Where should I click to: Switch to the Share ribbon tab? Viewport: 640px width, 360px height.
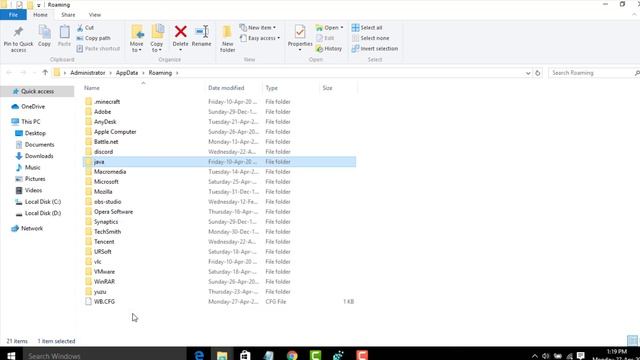pyautogui.click(x=68, y=15)
